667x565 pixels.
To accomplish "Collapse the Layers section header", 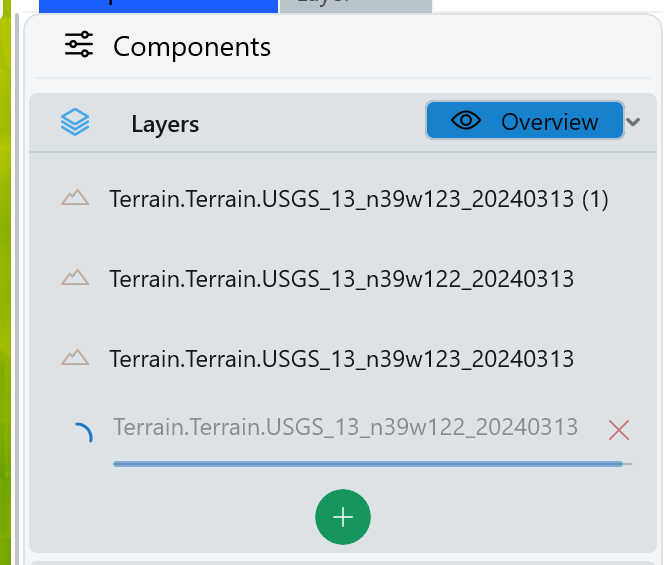I will pos(165,124).
